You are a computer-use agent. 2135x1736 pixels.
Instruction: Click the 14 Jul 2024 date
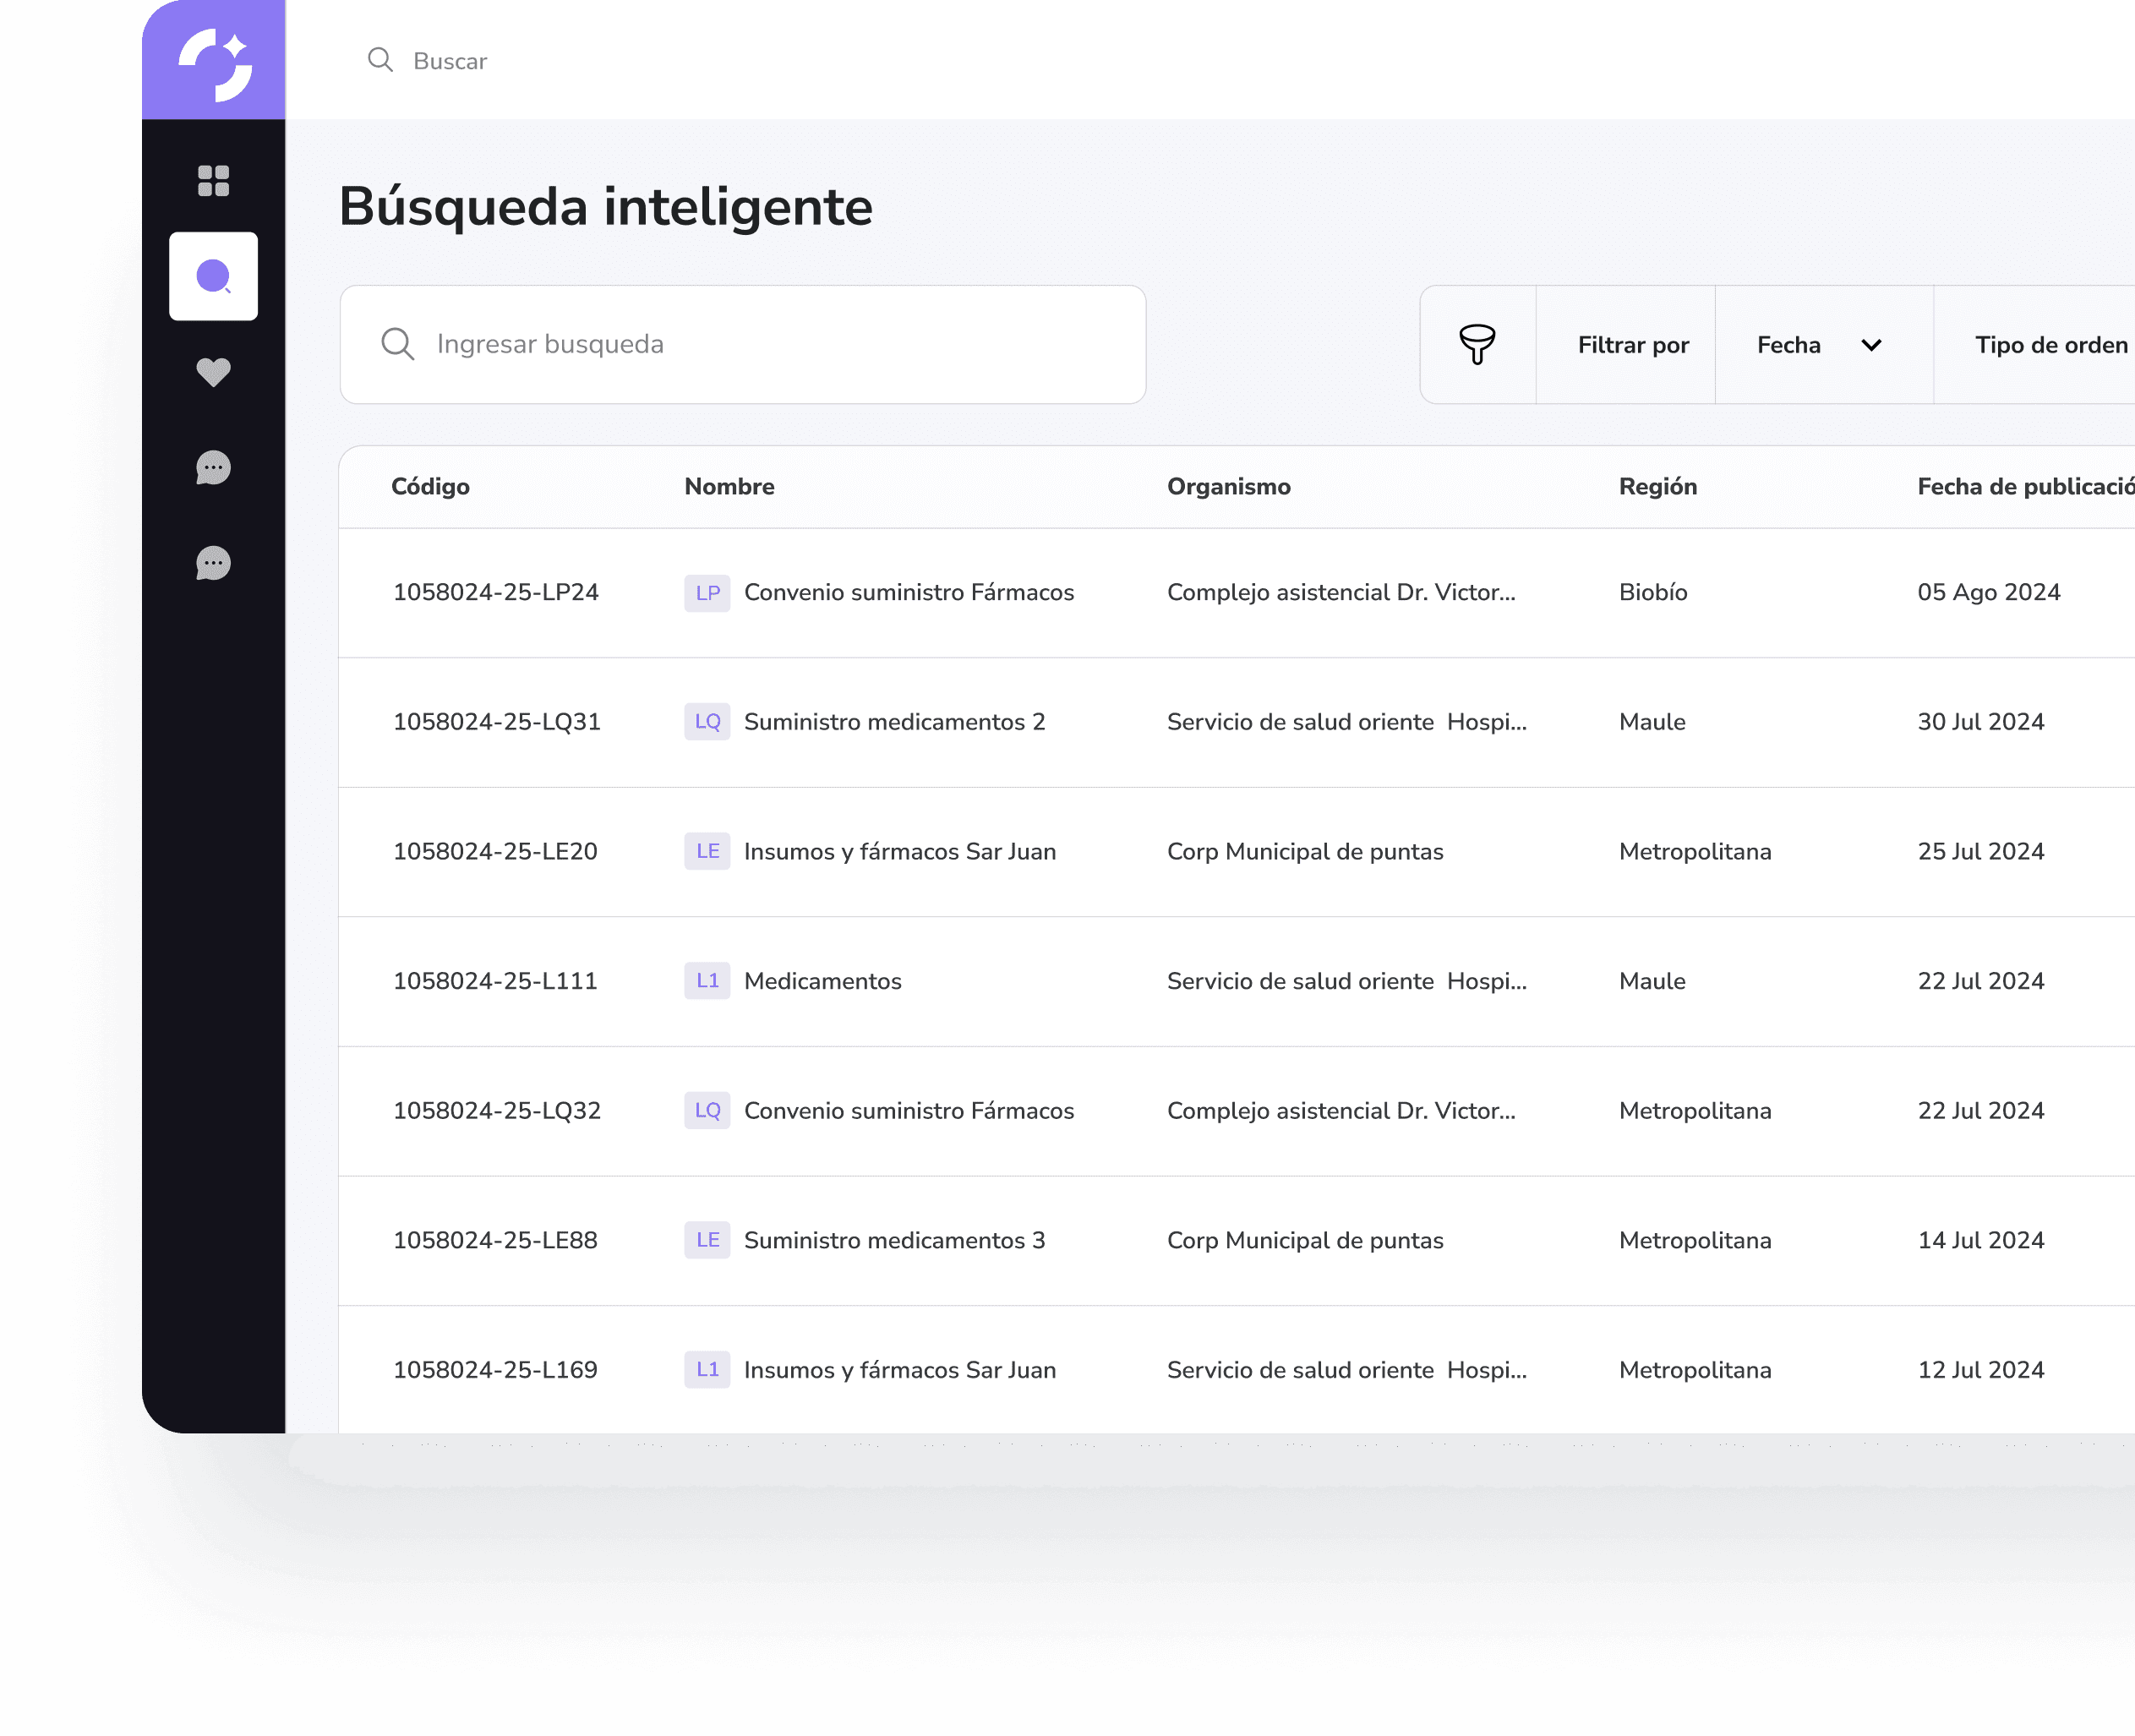click(x=1980, y=1240)
